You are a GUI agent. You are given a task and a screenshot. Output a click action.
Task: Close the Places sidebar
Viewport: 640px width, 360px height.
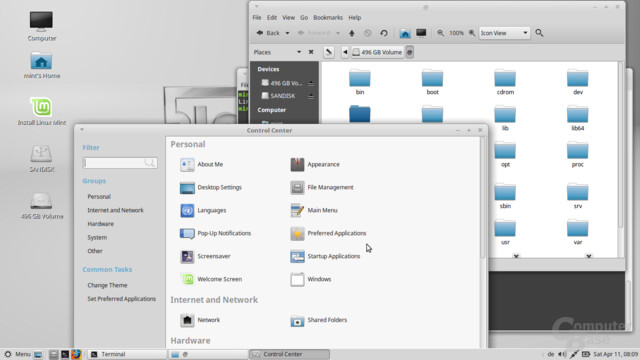point(311,52)
